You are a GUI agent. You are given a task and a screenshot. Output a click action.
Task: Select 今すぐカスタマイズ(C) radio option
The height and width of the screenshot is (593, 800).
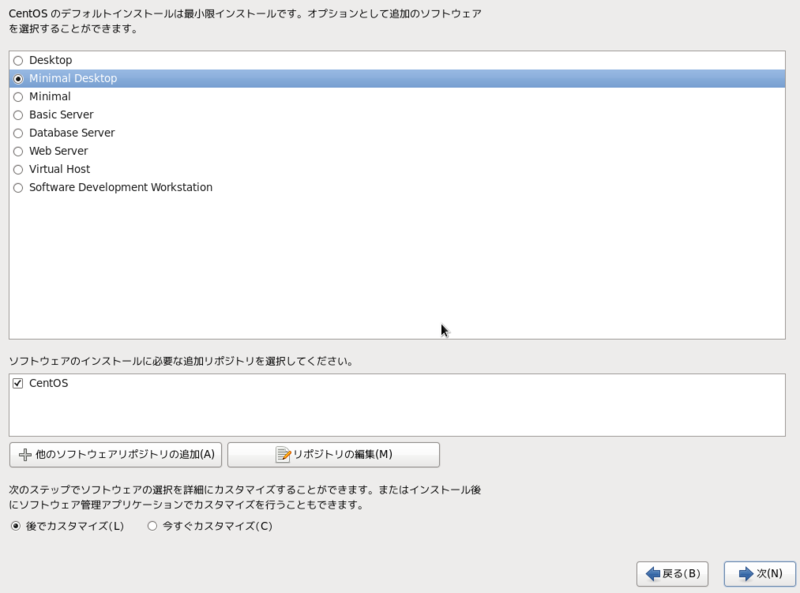[x=152, y=526]
